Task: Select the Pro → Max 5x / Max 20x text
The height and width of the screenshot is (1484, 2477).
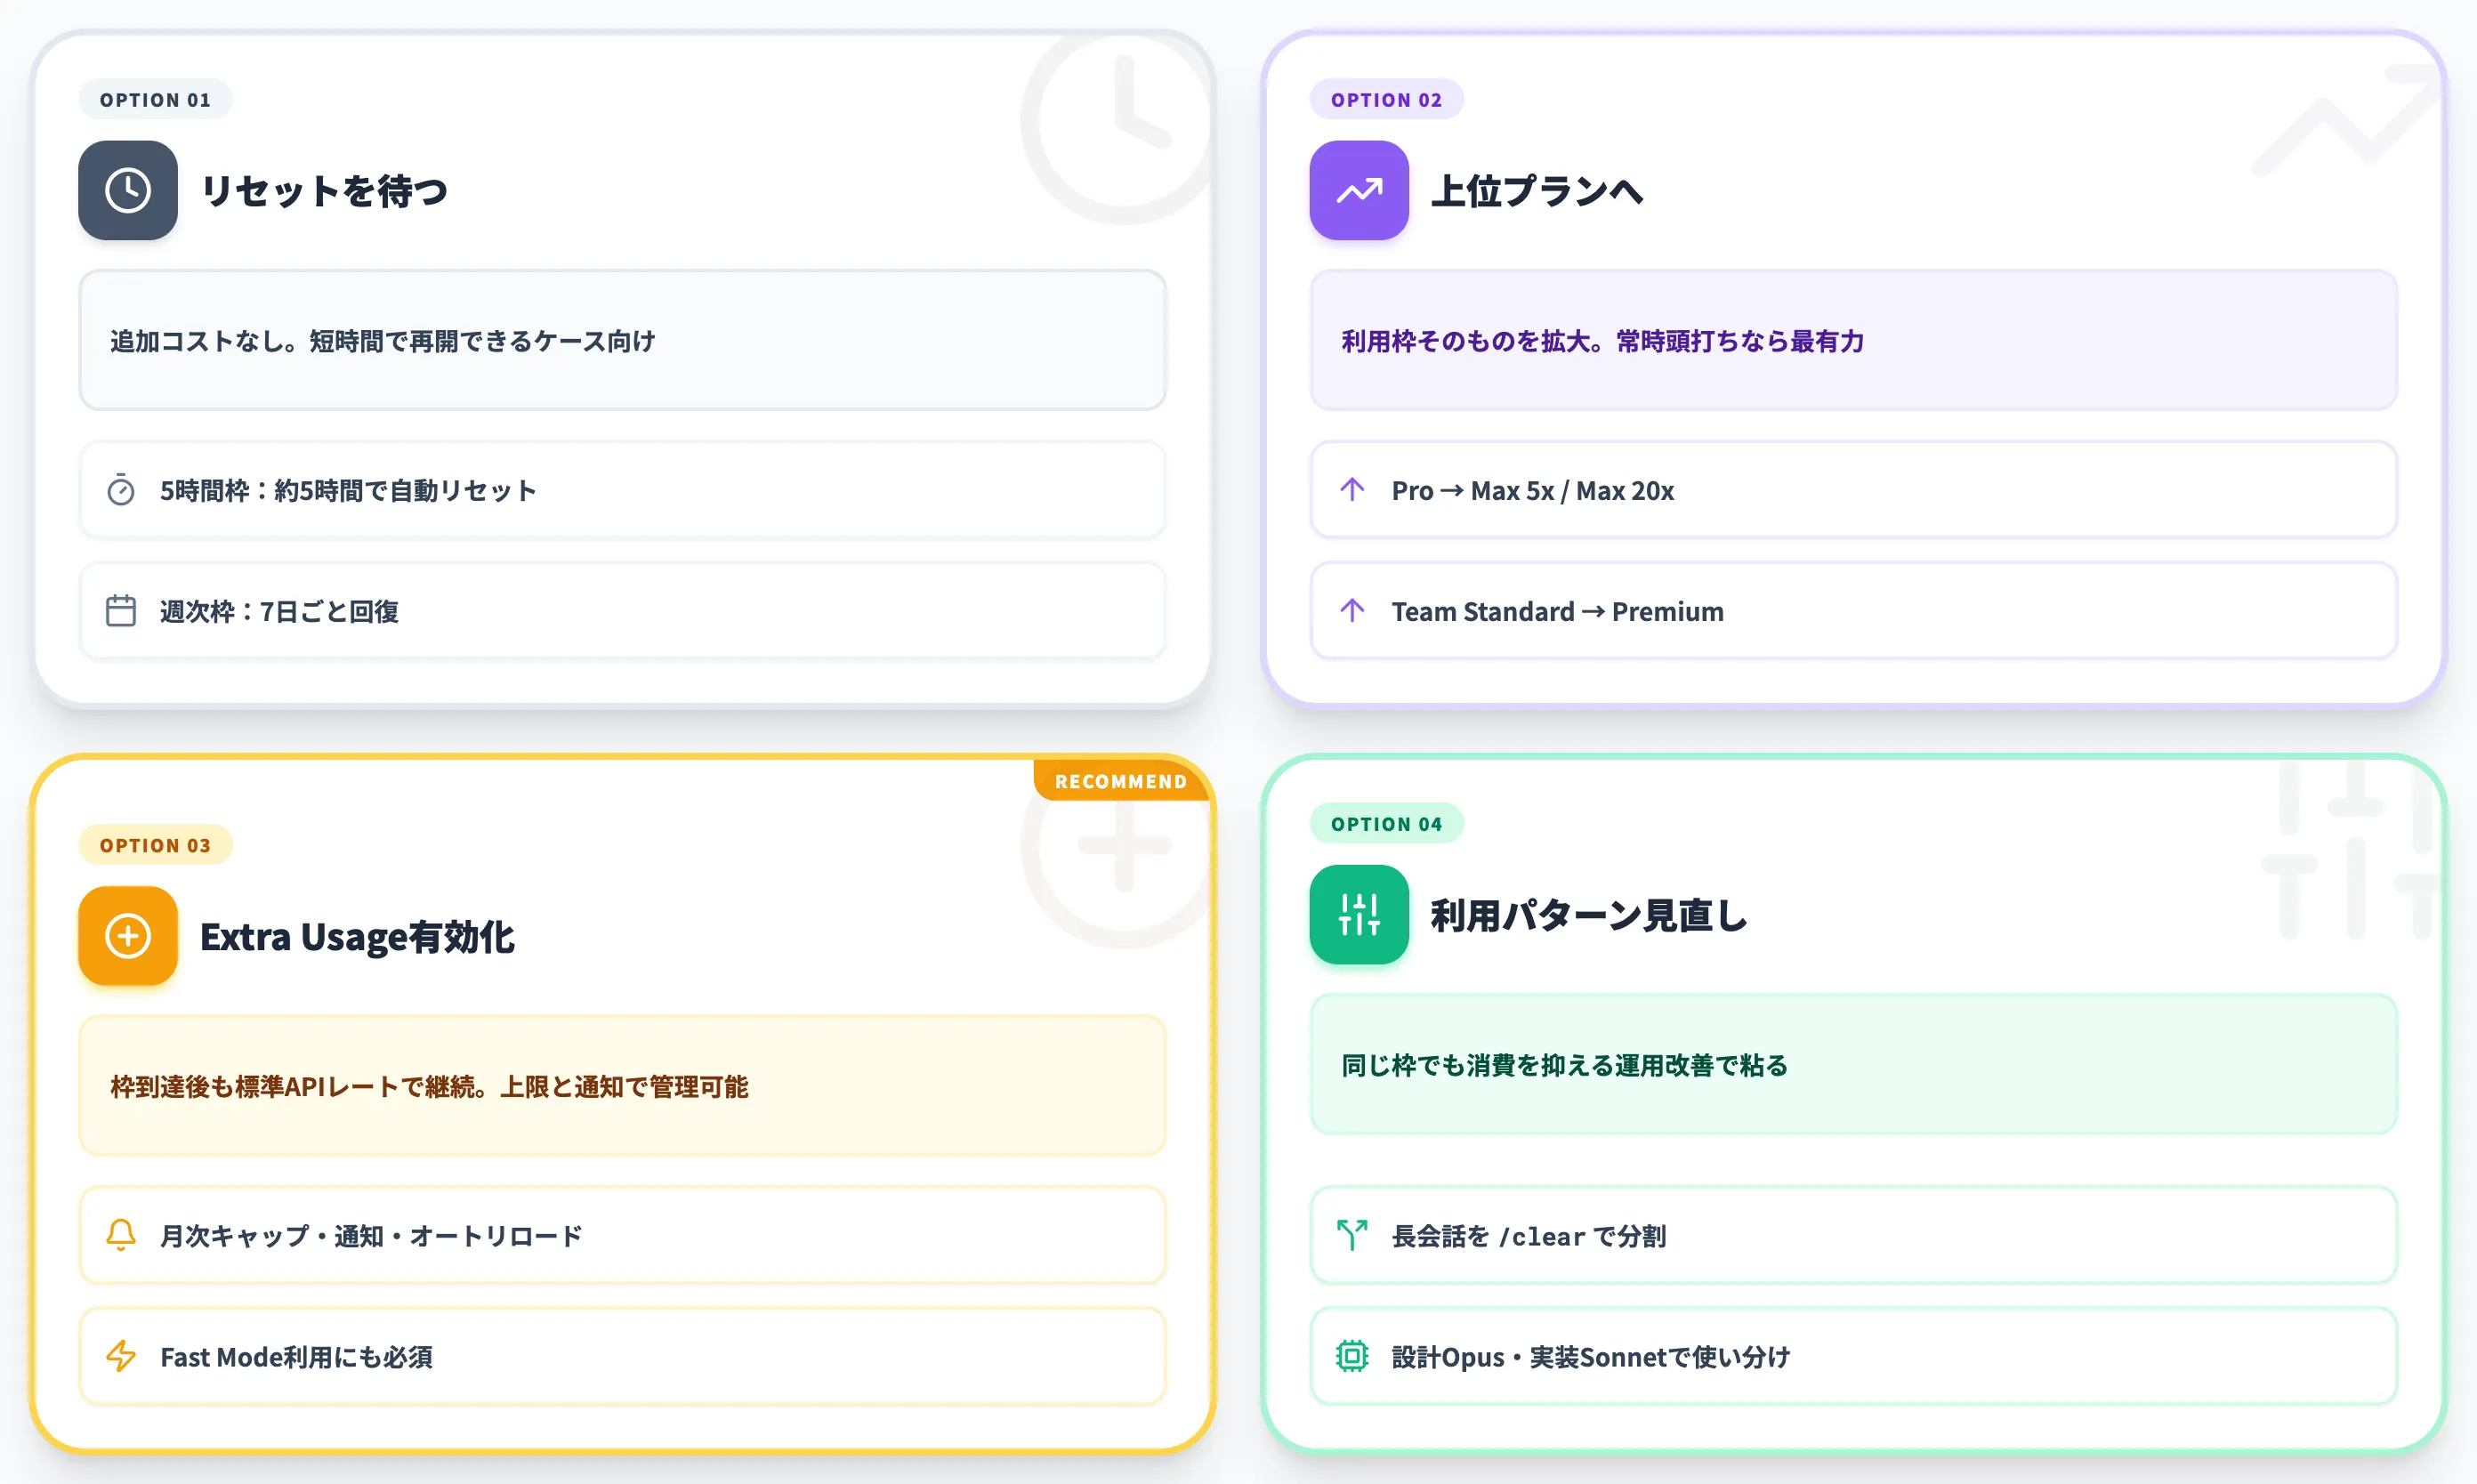Action: pyautogui.click(x=1533, y=490)
